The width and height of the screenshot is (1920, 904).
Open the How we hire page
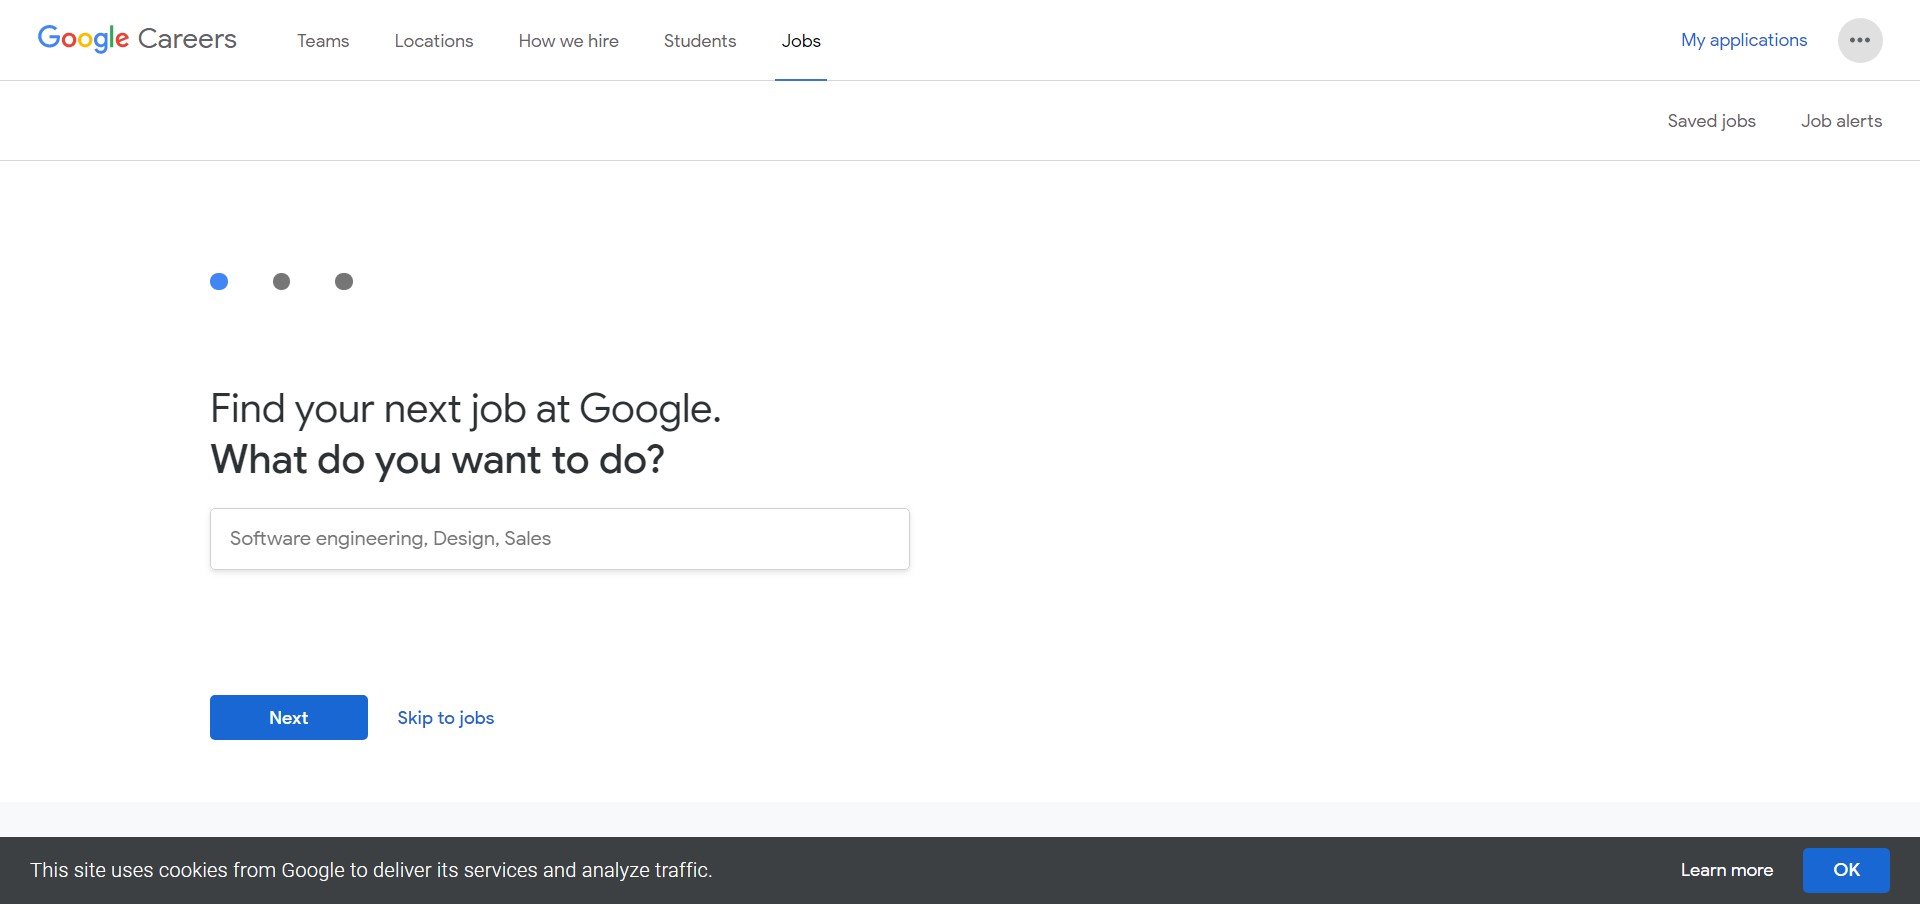[x=568, y=41]
